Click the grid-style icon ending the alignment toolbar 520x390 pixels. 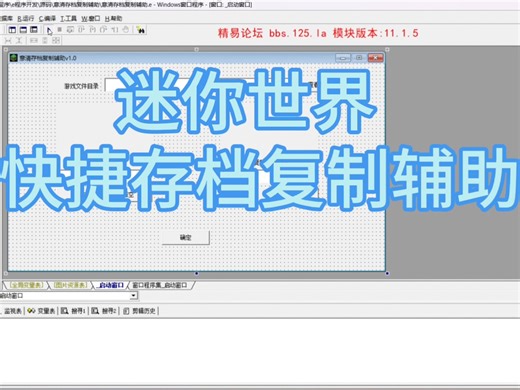[x=56, y=41]
